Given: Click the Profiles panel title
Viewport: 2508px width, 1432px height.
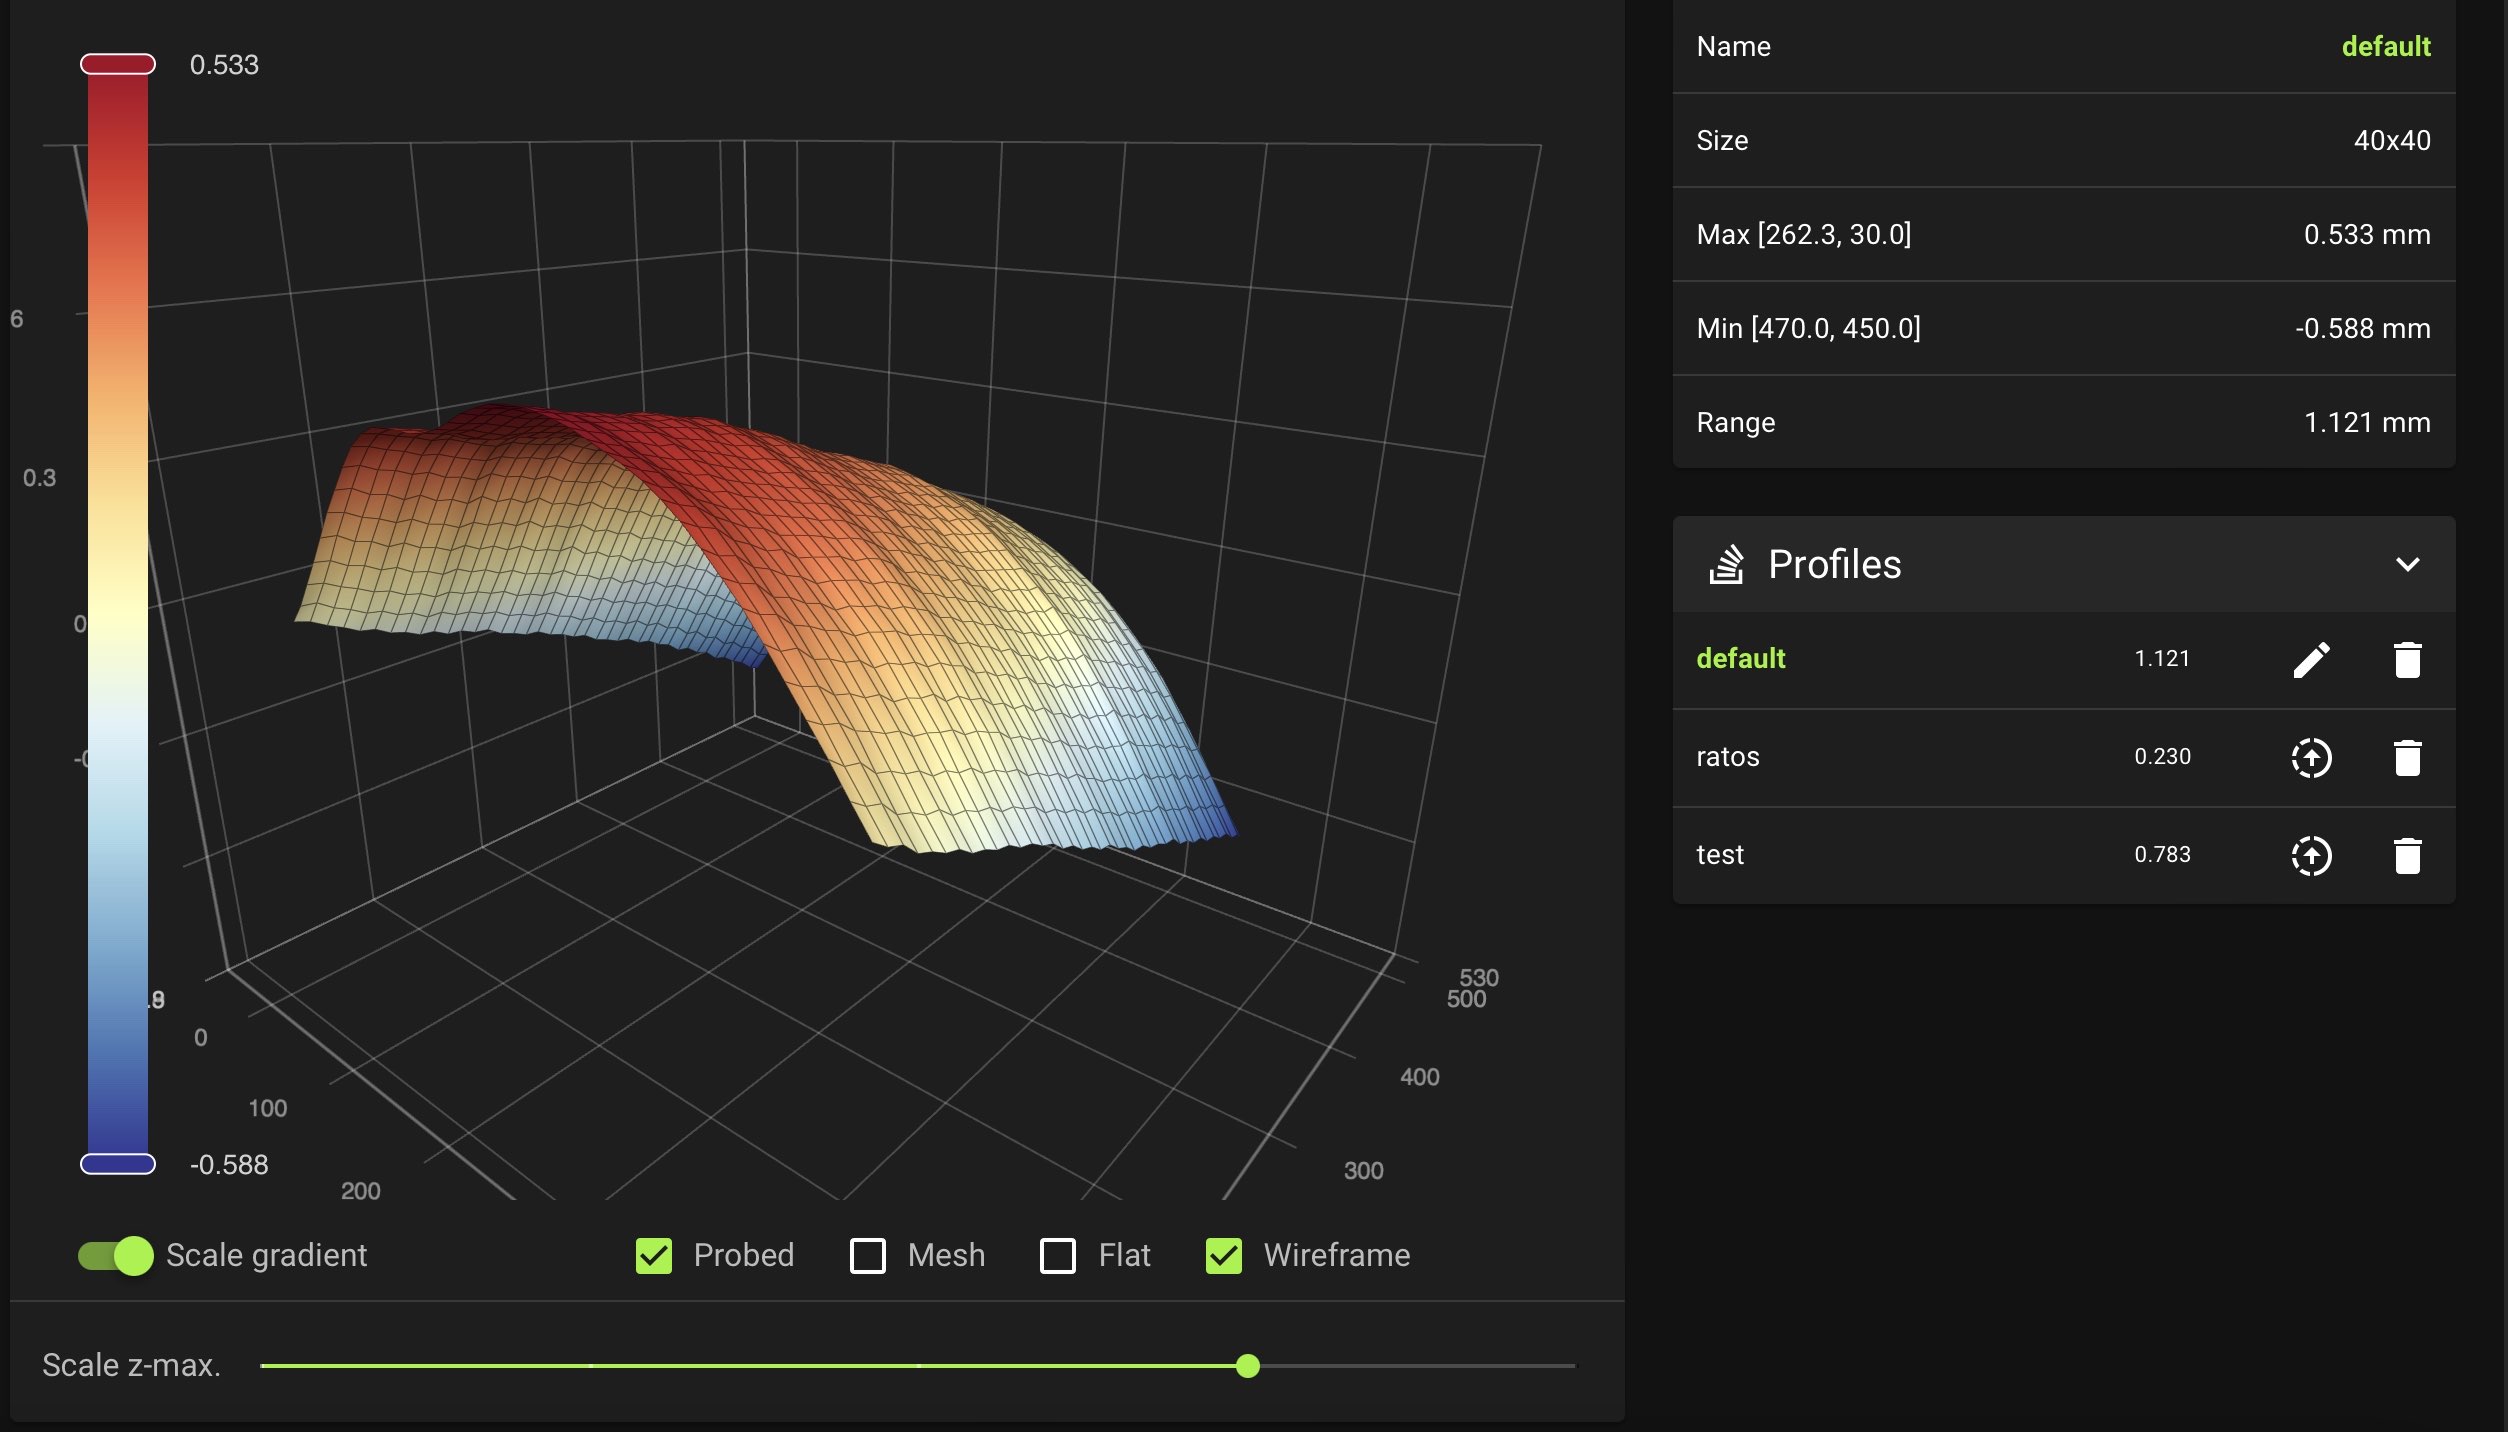Looking at the screenshot, I should tap(1835, 564).
